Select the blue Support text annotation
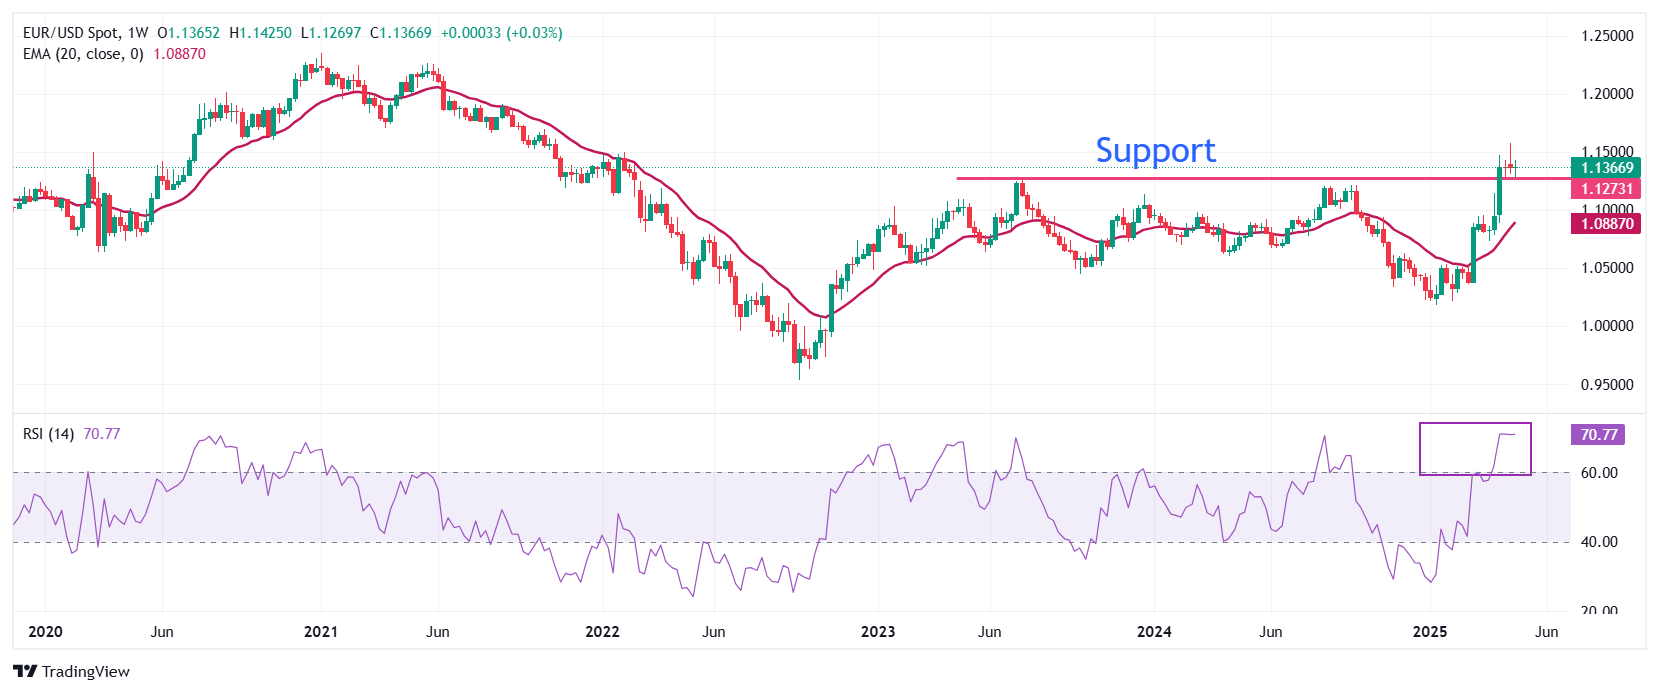This screenshot has width=1659, height=693. point(1155,150)
